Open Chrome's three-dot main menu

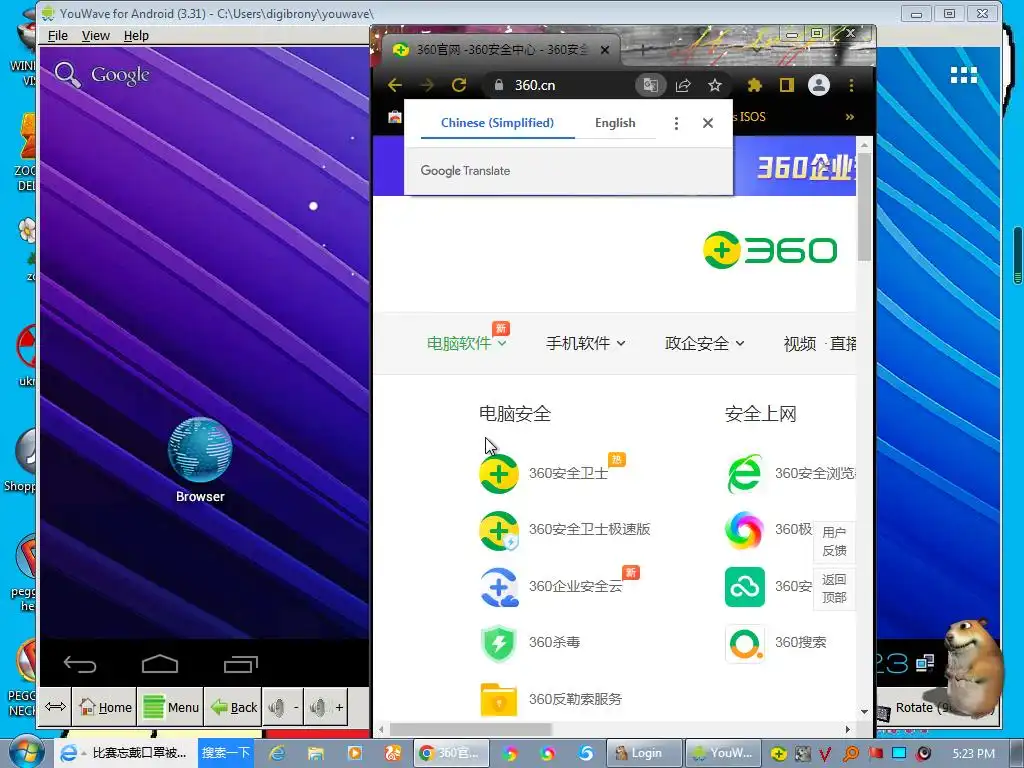[851, 85]
